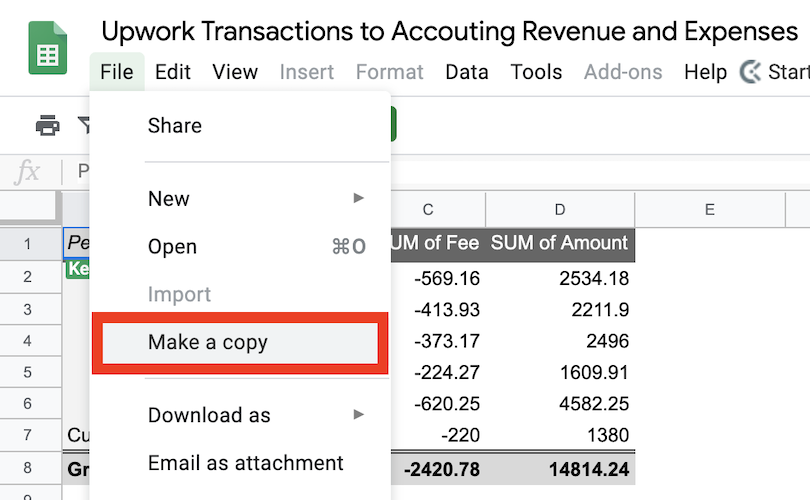Viewport: 810px width, 500px height.
Task: Click cell containing 1380
Action: (560, 435)
